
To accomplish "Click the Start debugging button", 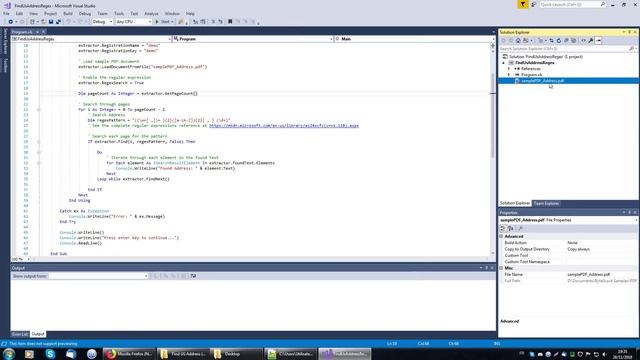I will [x=164, y=22].
